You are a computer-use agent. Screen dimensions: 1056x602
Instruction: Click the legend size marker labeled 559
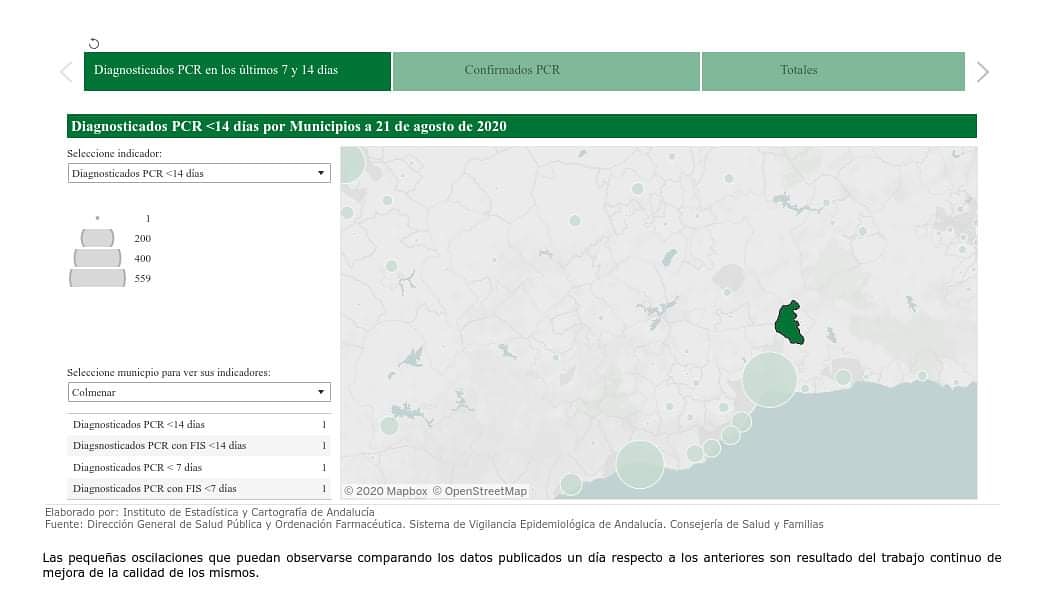pyautogui.click(x=98, y=278)
